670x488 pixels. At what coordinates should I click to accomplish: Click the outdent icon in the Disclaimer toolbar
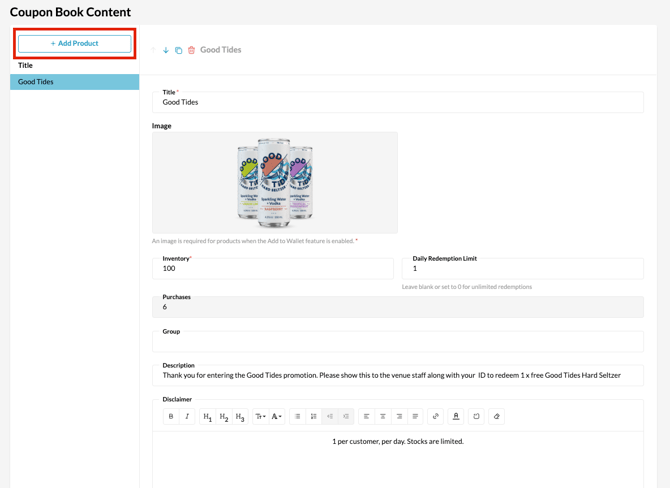[330, 416]
